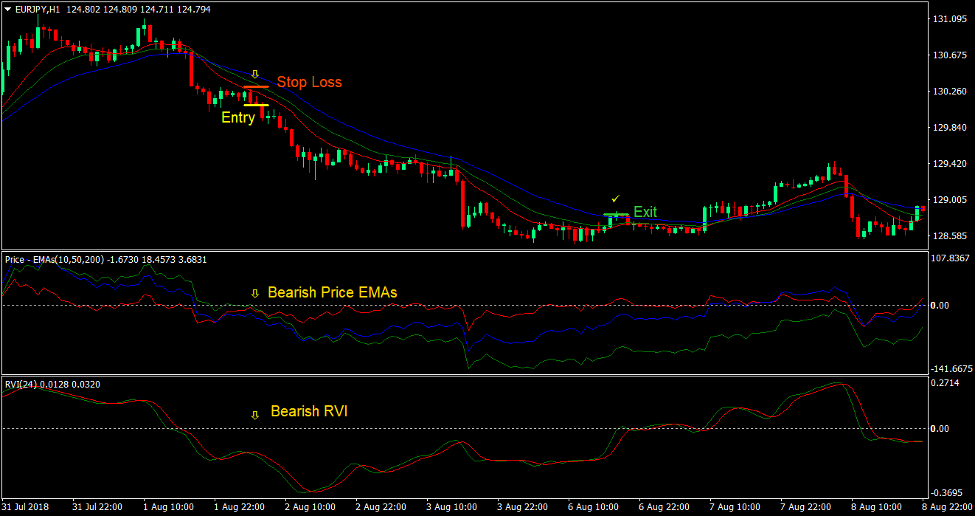The image size is (977, 516).
Task: Select the down arrow beside Bearish Price EMAs
Action: click(x=254, y=293)
